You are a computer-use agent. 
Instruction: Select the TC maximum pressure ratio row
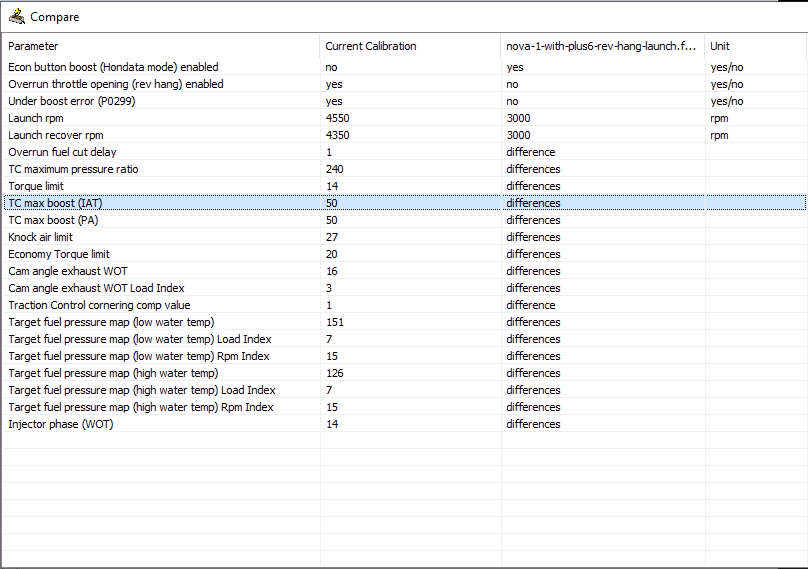pos(405,169)
